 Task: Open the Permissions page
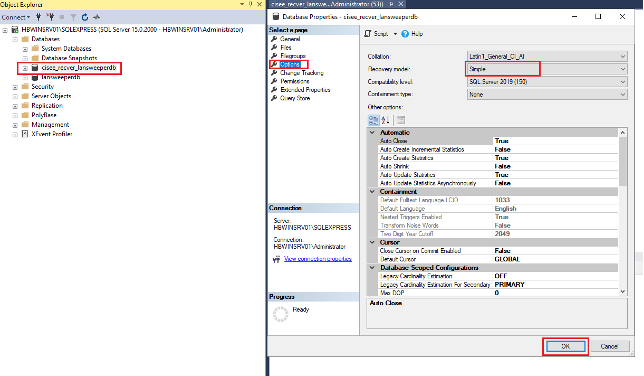point(294,81)
